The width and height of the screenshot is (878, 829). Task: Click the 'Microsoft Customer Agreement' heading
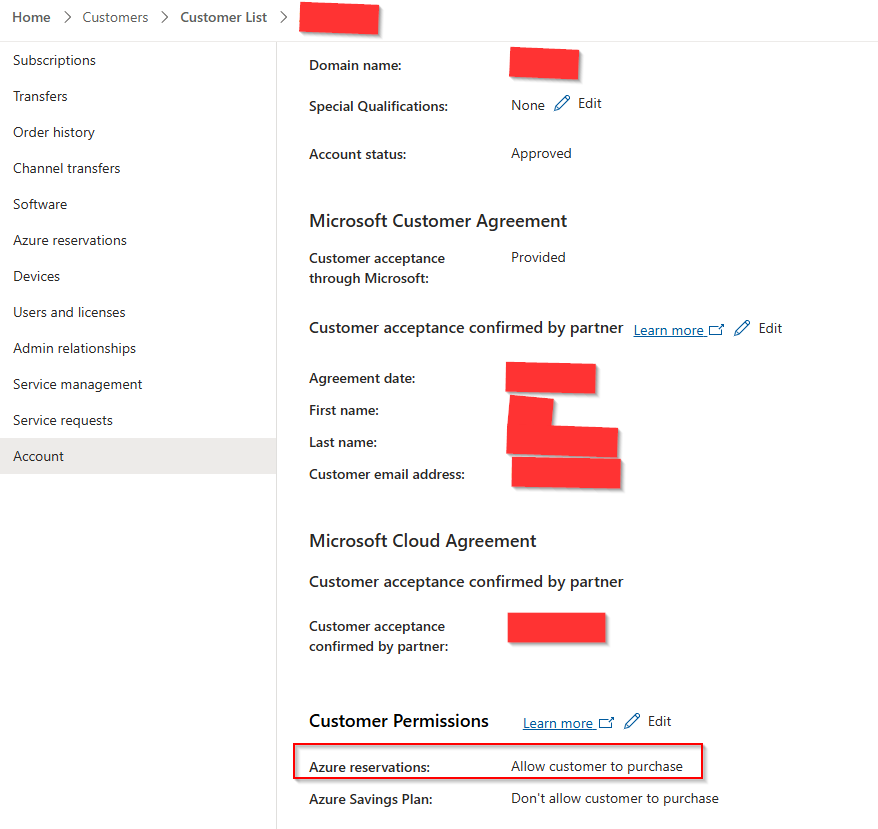click(438, 221)
